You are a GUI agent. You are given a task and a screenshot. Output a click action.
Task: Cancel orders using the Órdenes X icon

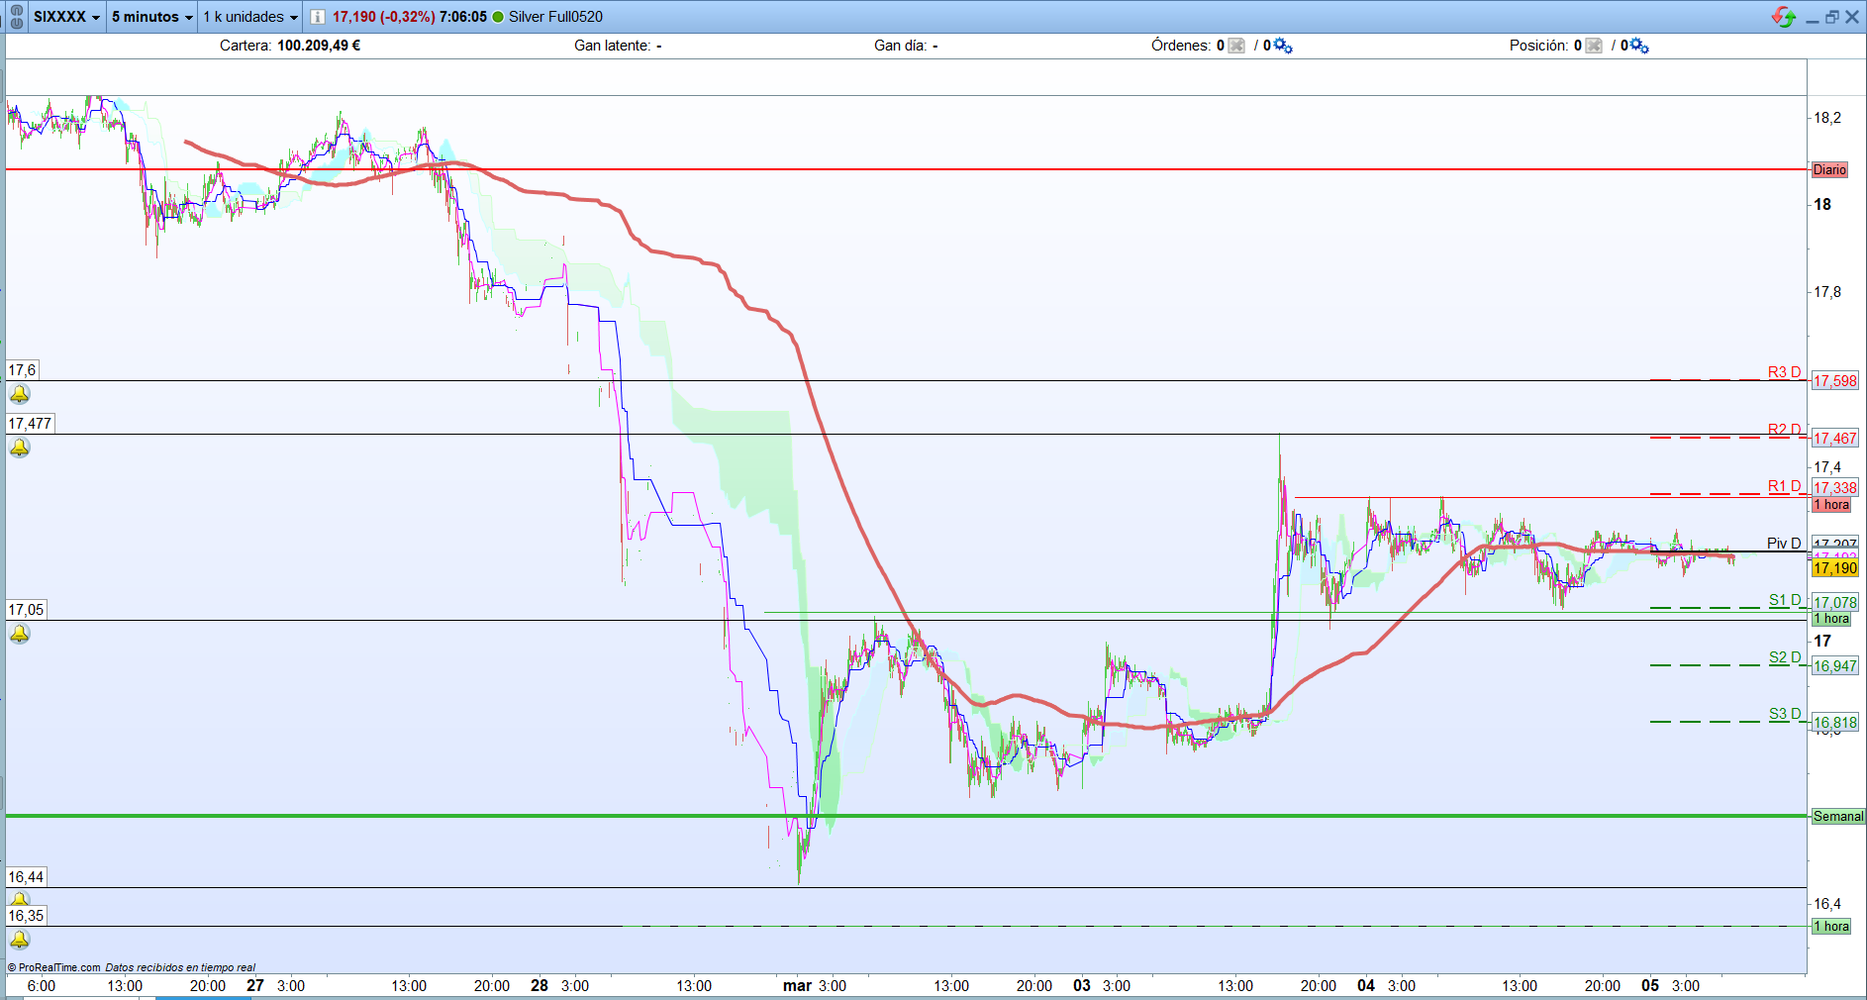1237,46
